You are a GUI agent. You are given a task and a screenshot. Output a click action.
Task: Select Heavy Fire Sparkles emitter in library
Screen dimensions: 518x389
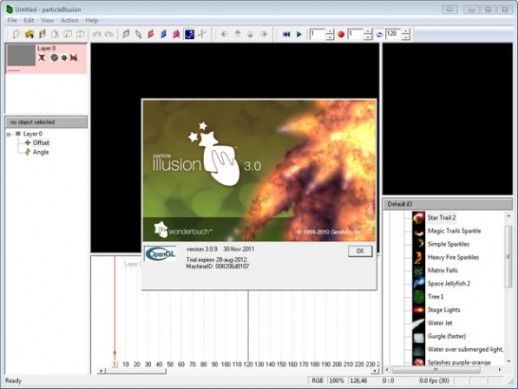coord(453,257)
